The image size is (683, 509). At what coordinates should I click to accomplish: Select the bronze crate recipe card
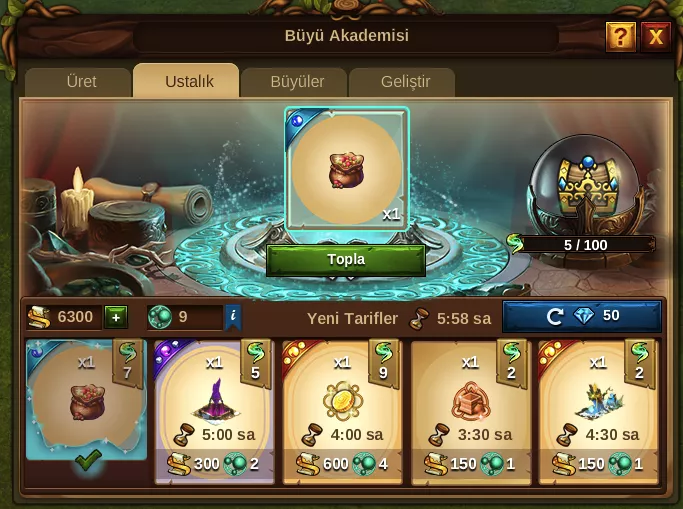(x=470, y=412)
